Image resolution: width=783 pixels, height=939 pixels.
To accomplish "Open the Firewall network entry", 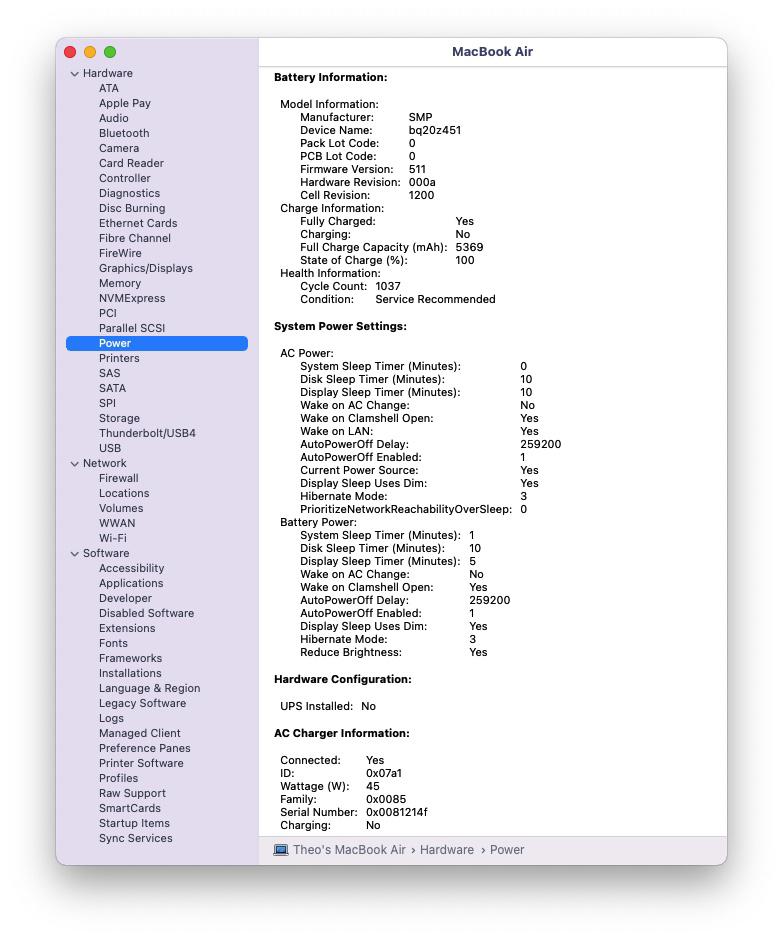I will tap(119, 478).
